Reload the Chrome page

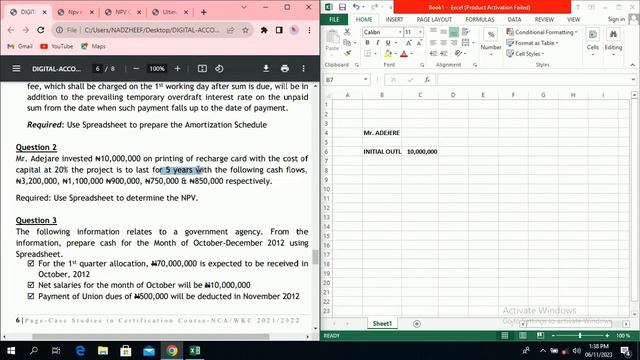pos(40,30)
